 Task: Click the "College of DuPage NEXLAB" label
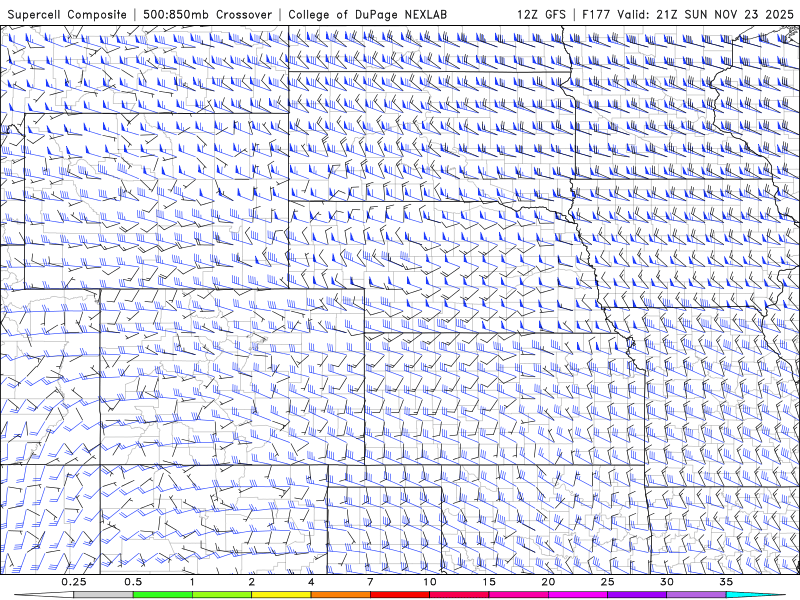(x=367, y=14)
